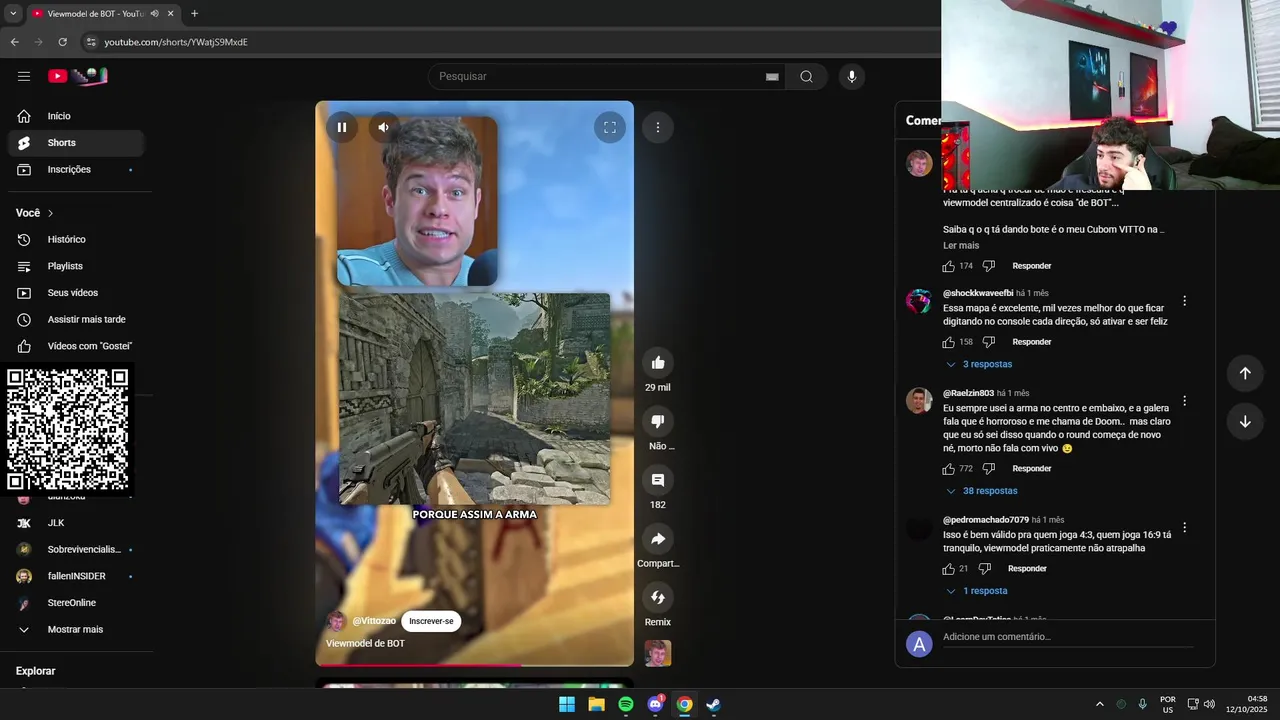Image resolution: width=1280 pixels, height=720 pixels.
Task: Click the YouTube logo
Action: pos(78,76)
